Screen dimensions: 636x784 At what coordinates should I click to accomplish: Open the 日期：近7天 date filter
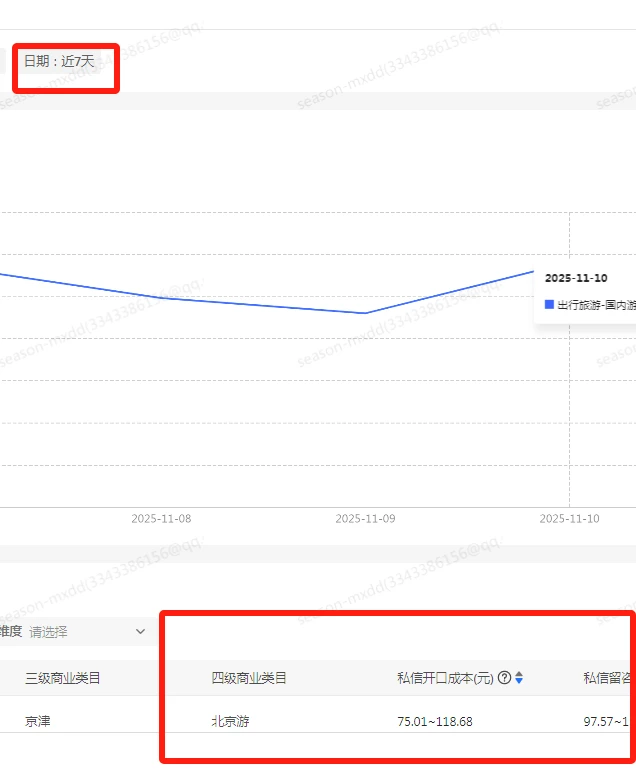(x=59, y=62)
